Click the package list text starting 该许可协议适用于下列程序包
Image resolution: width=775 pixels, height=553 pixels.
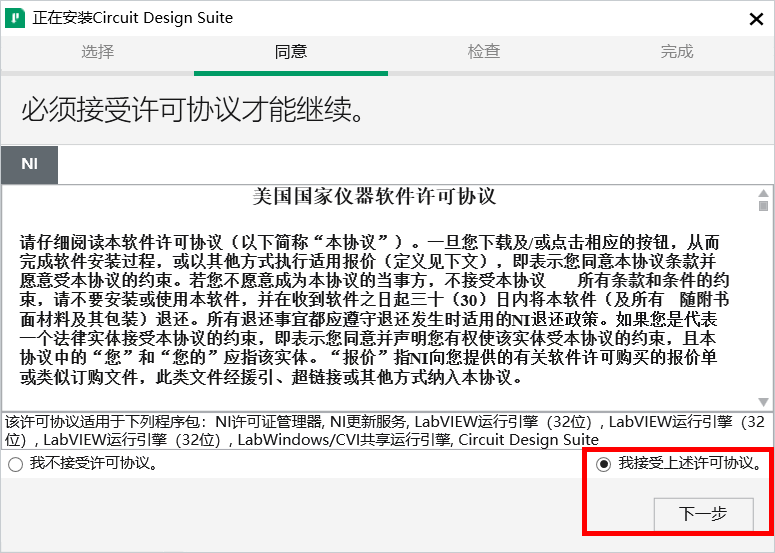point(385,430)
